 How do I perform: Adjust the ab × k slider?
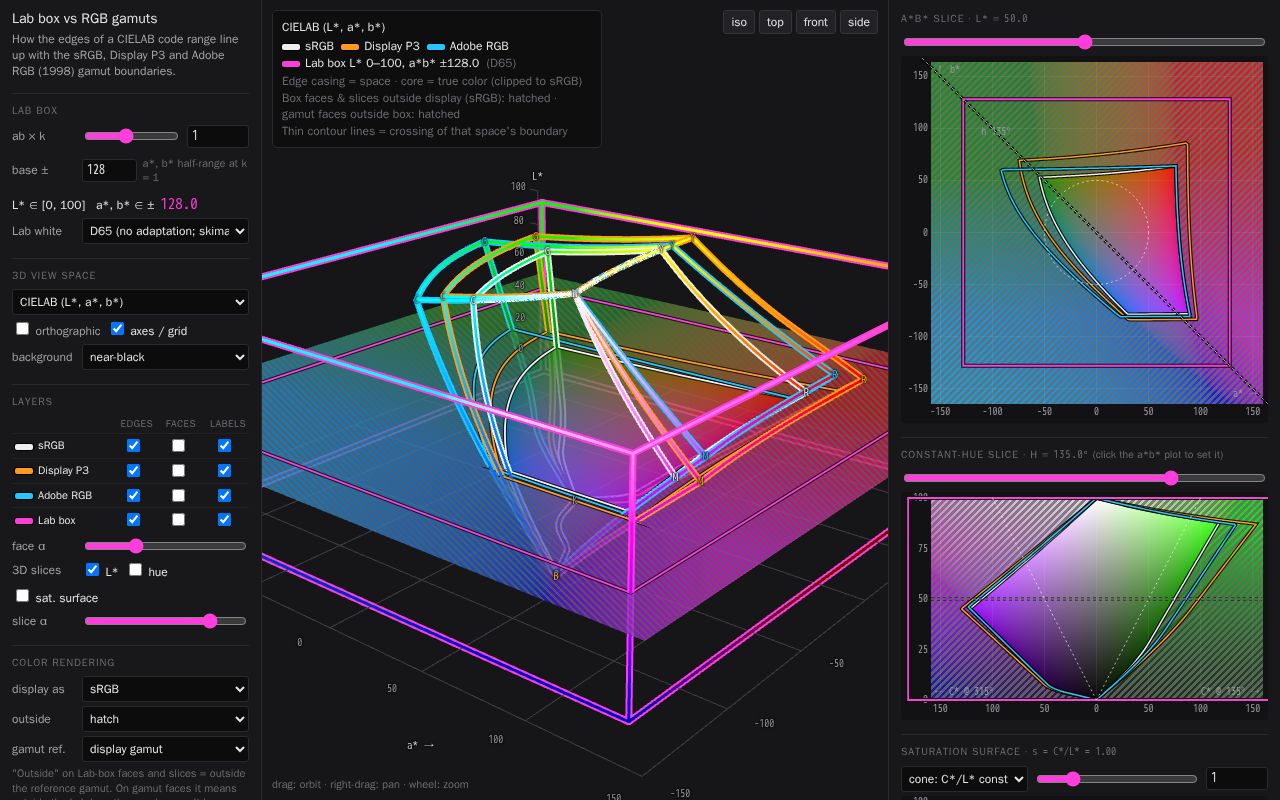[x=132, y=136]
